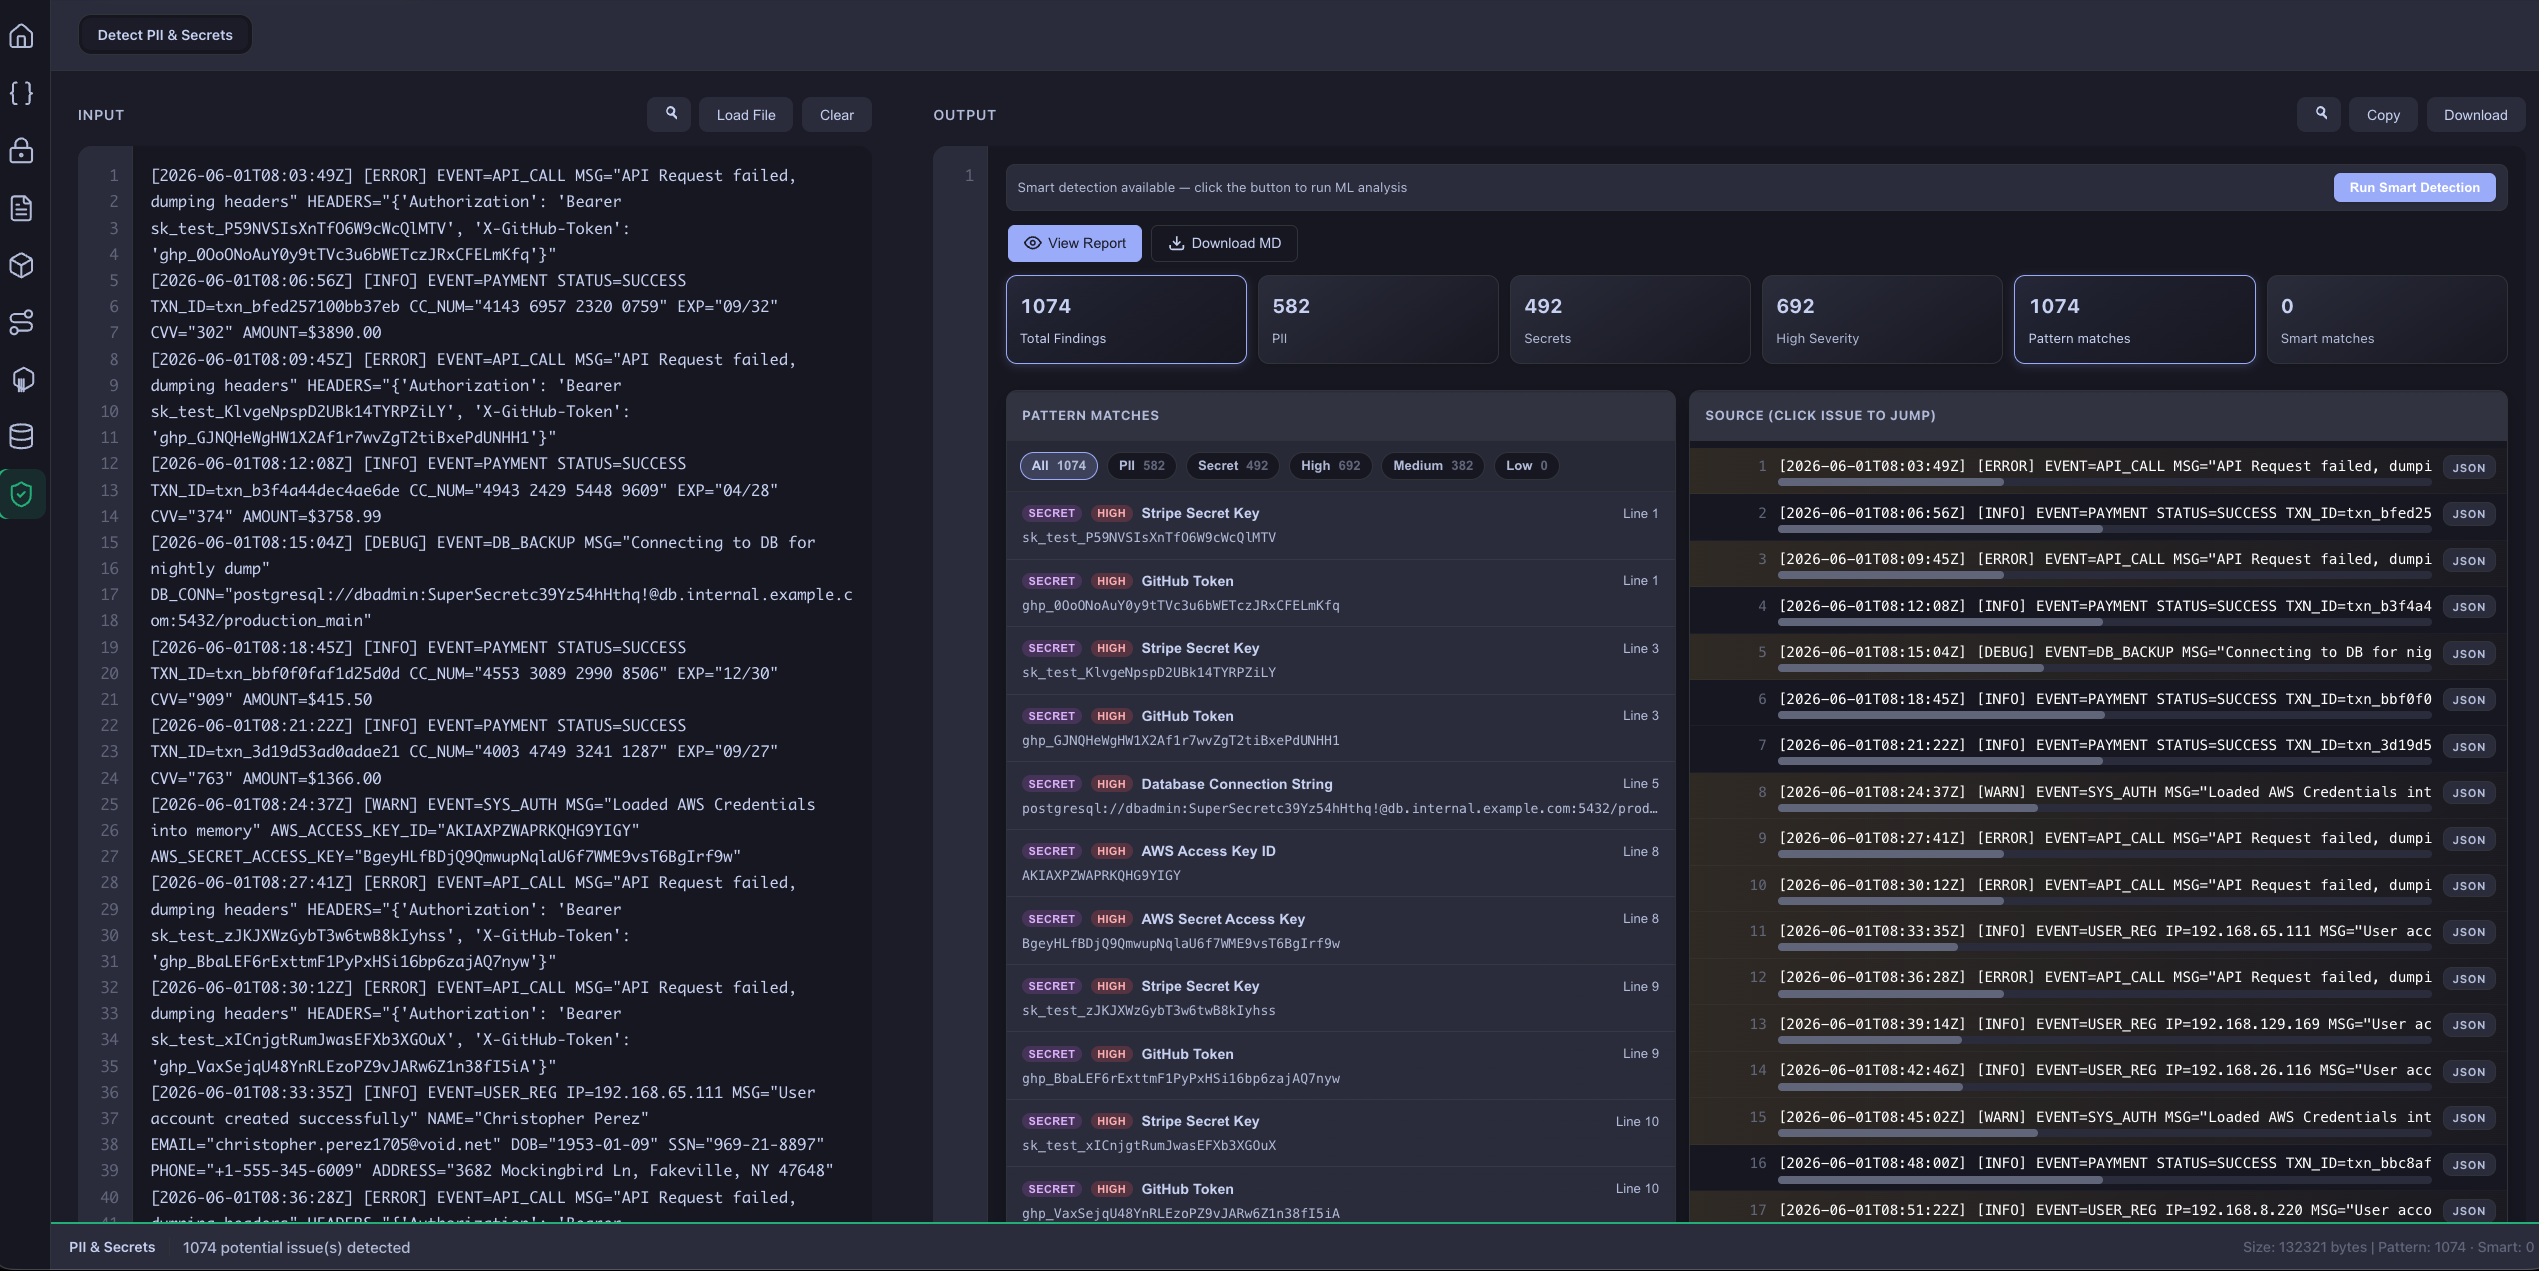Click JSON badge on source row 1
2539x1271 pixels.
coord(2468,468)
